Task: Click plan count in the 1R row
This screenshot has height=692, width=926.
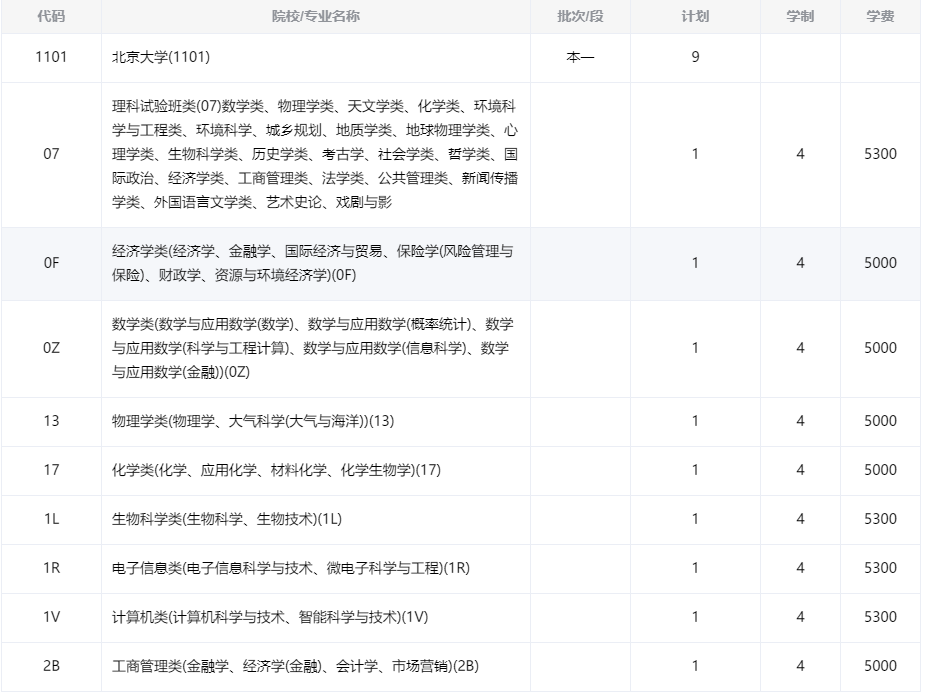Action: [x=695, y=568]
